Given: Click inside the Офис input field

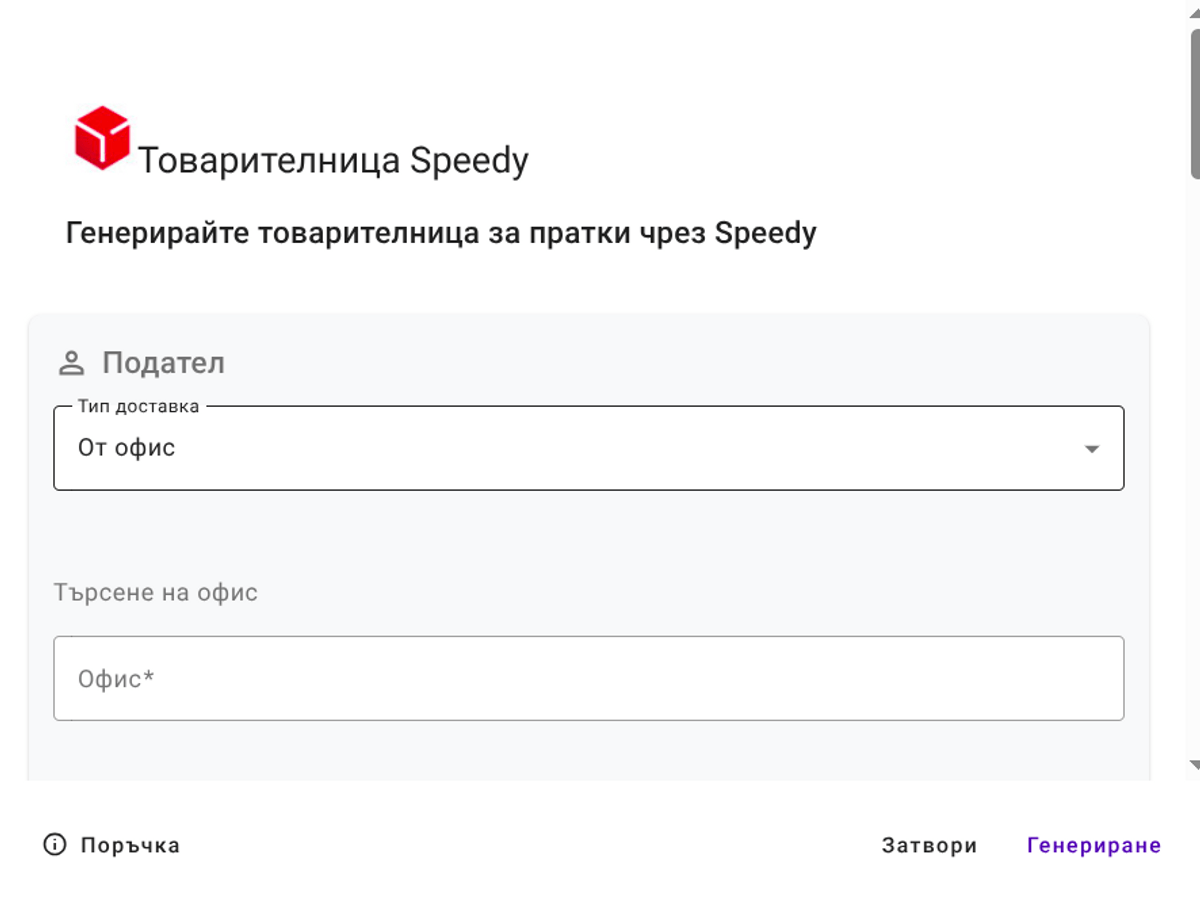Looking at the screenshot, I should 590,677.
